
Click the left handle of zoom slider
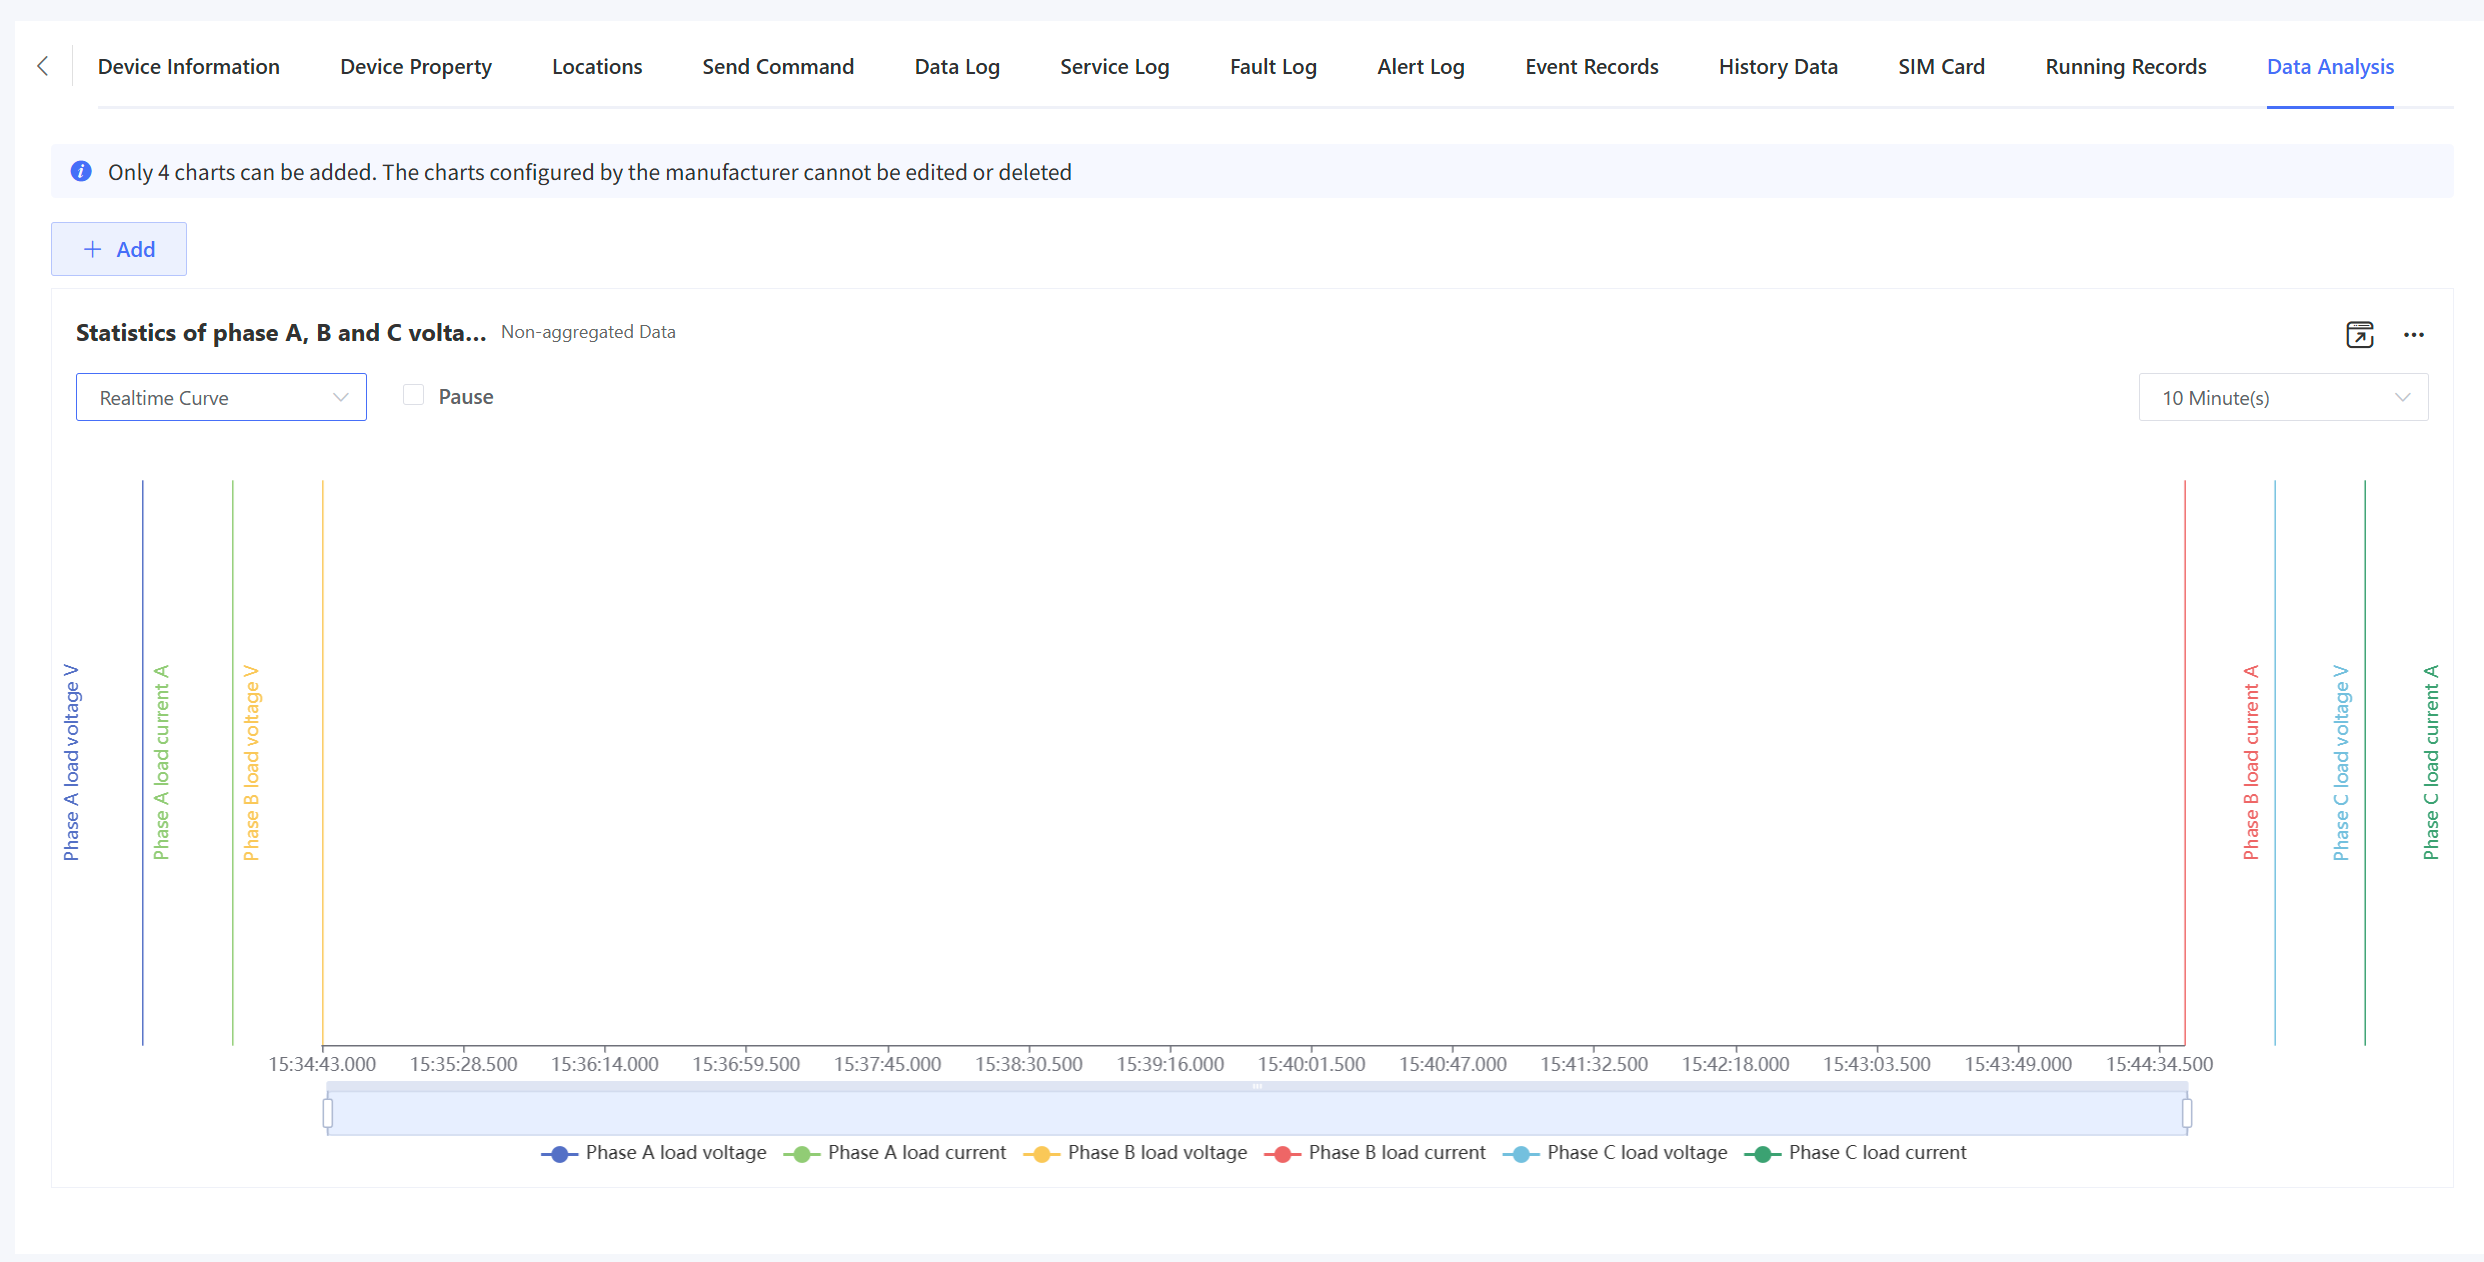(x=328, y=1113)
